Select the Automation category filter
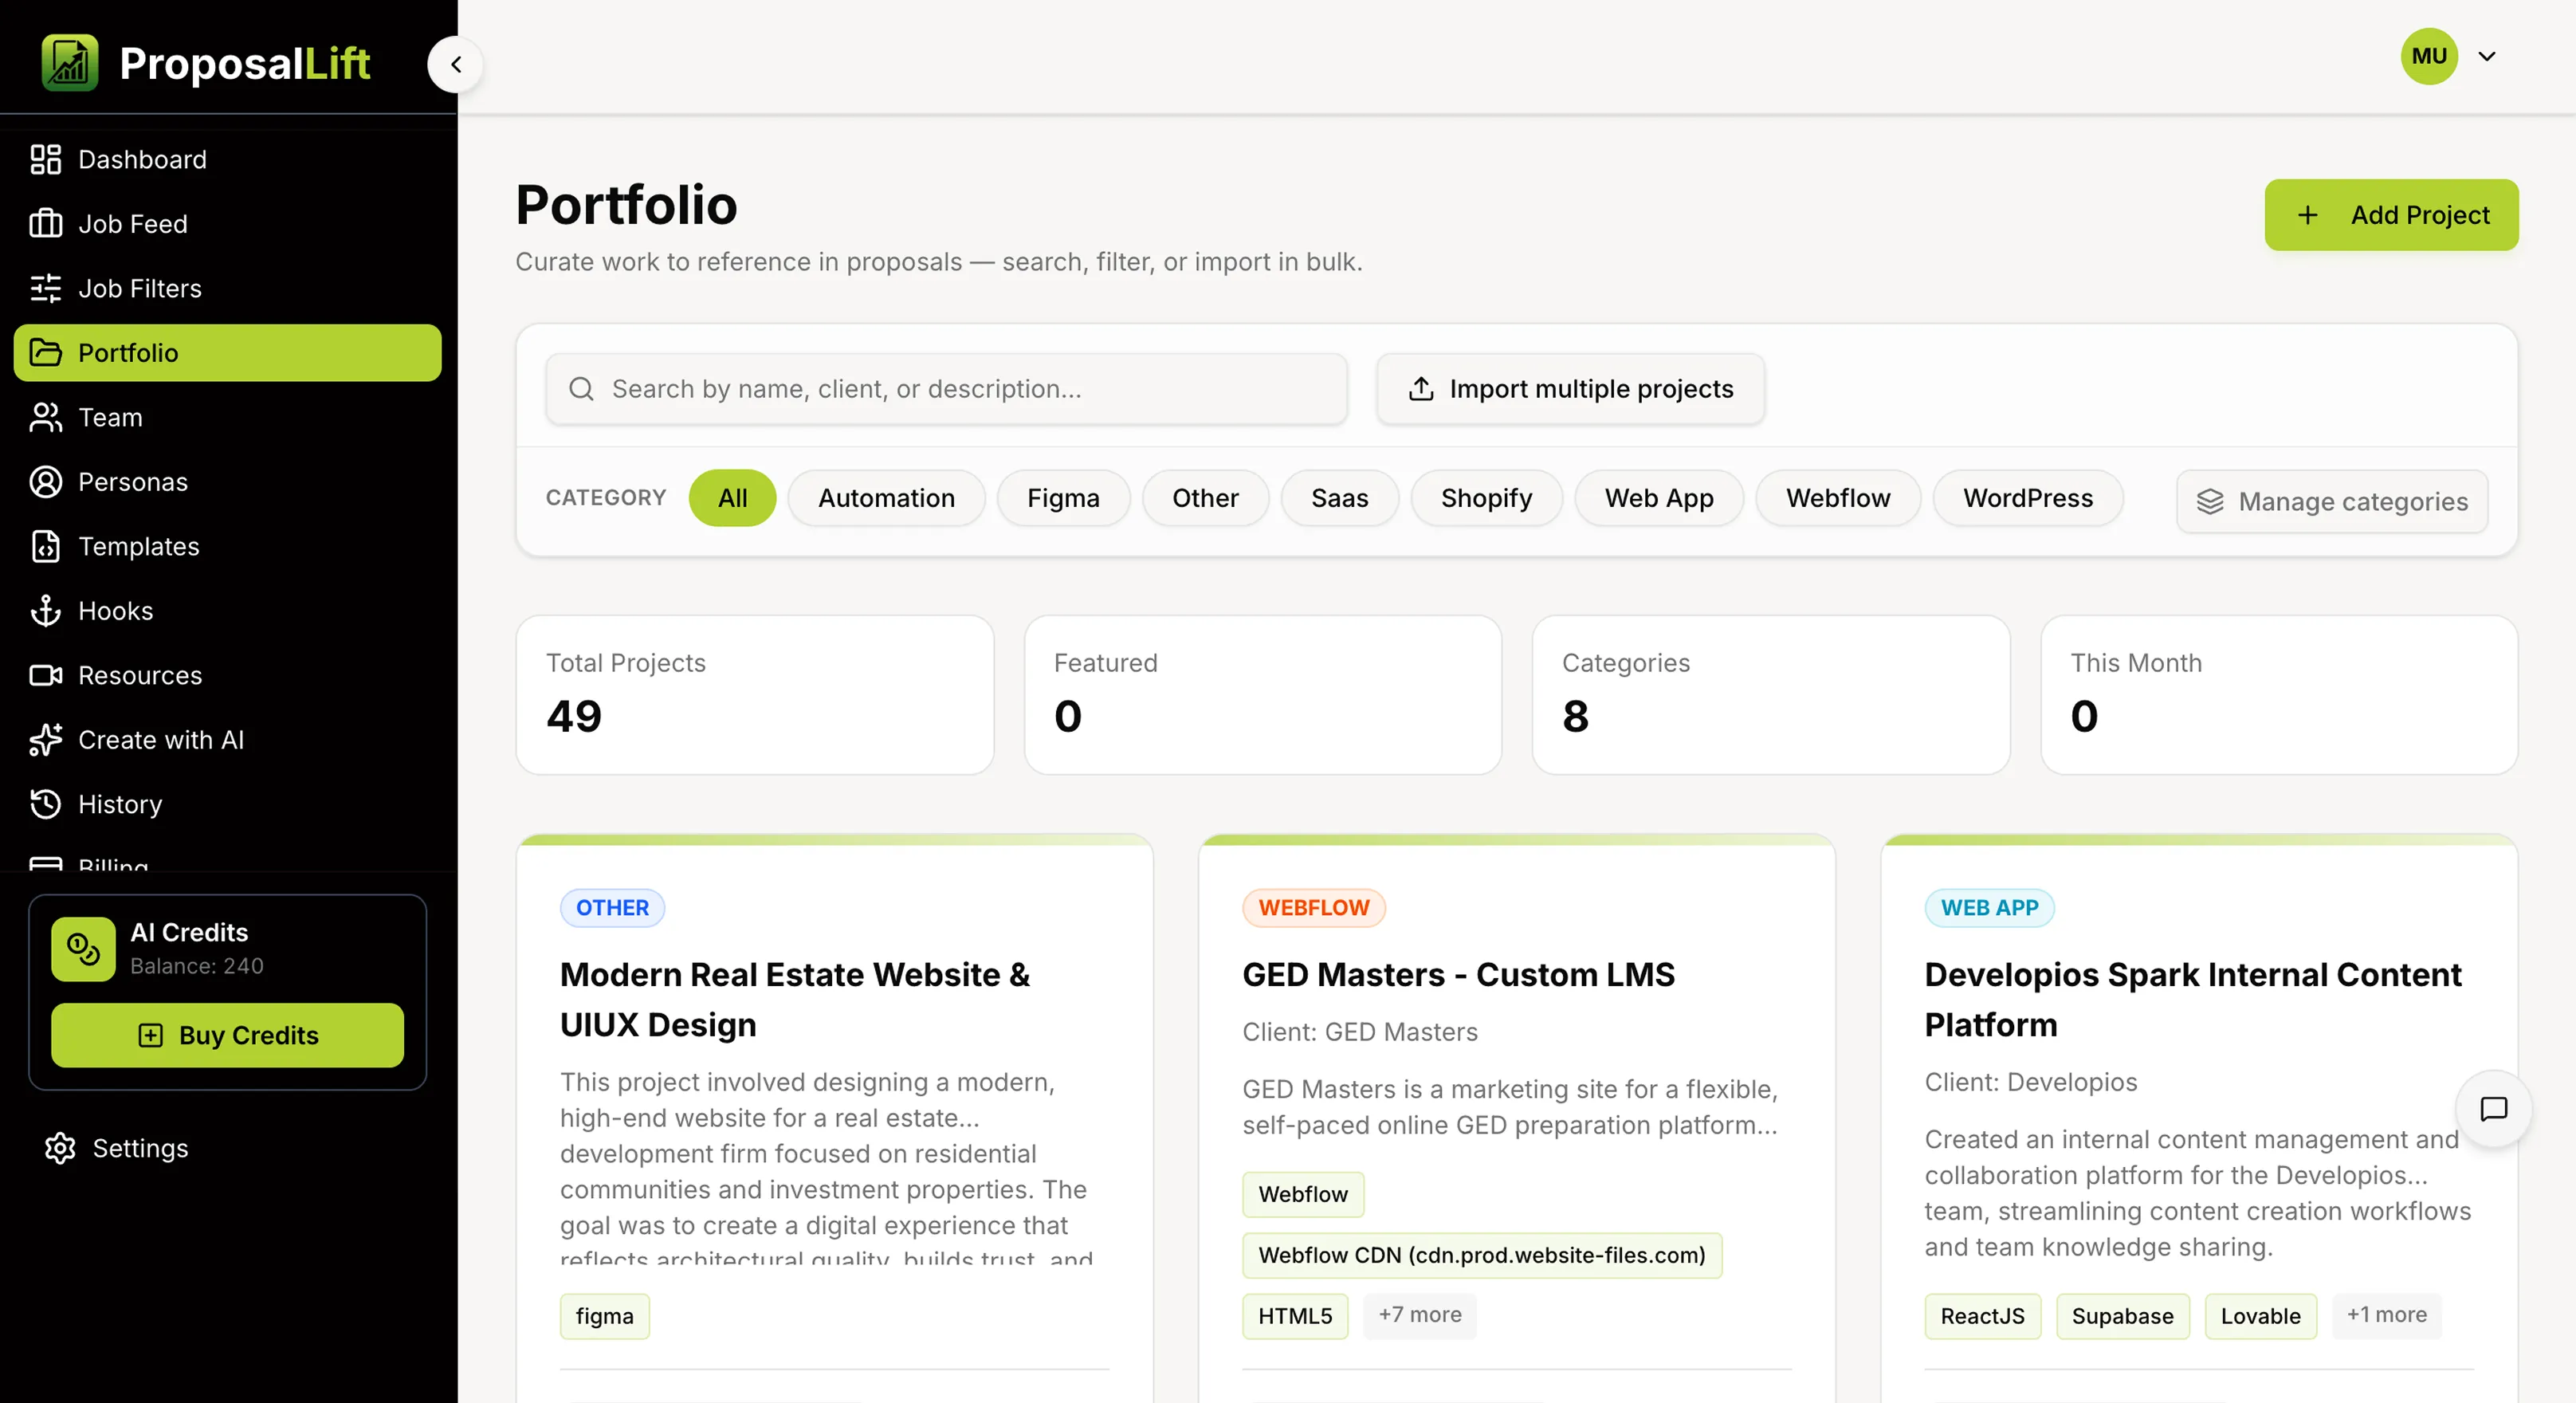Screen dimensions: 2576x1403 pyautogui.click(x=886, y=498)
